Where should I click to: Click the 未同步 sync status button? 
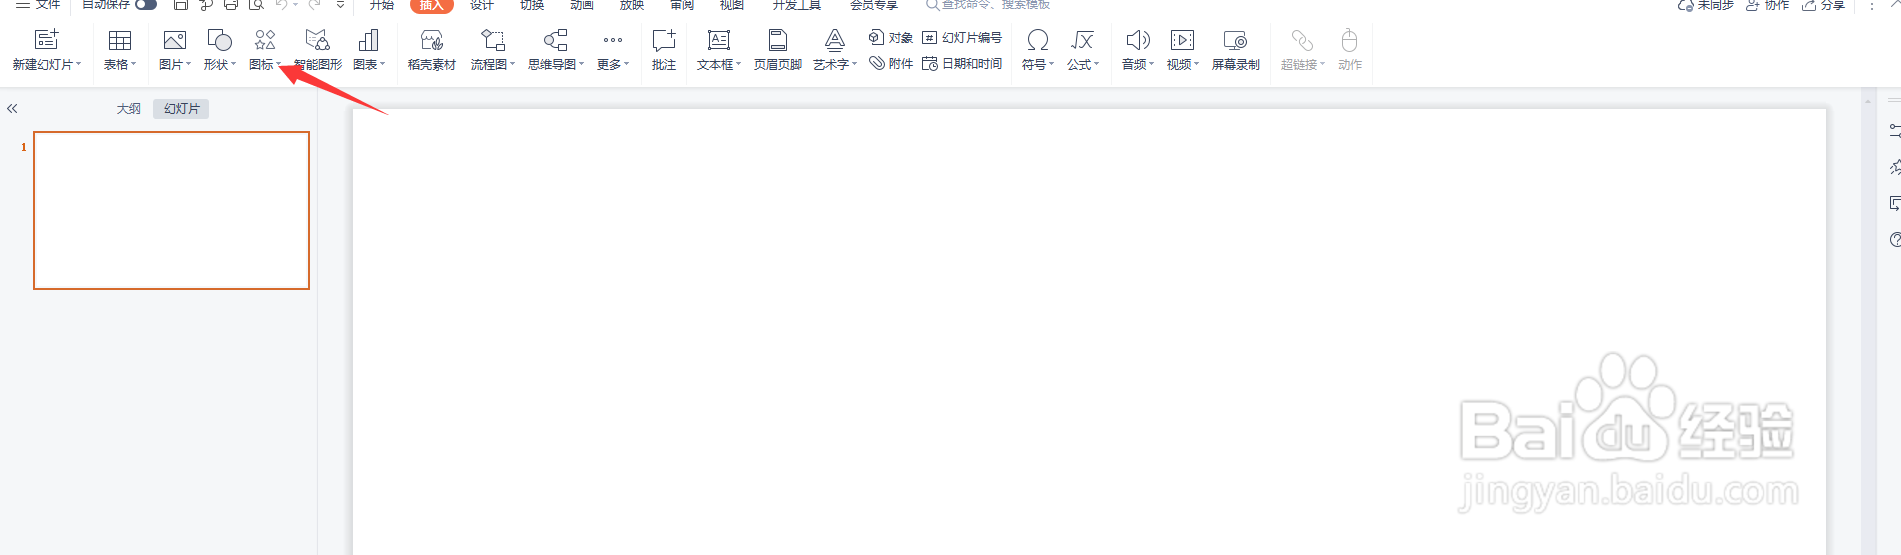tap(1705, 5)
